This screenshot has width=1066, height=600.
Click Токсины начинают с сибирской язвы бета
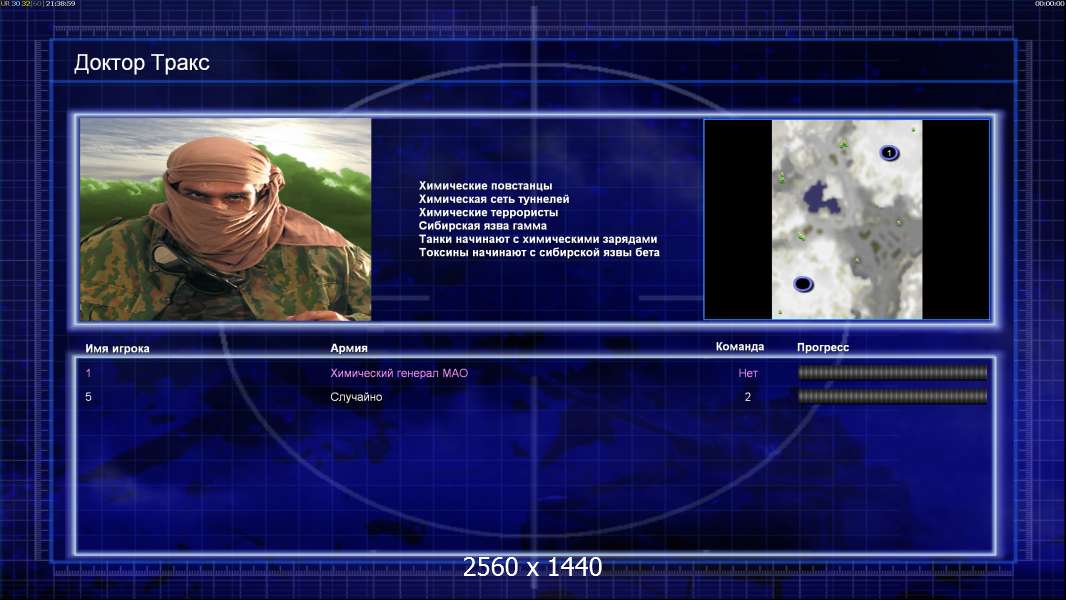click(x=539, y=252)
